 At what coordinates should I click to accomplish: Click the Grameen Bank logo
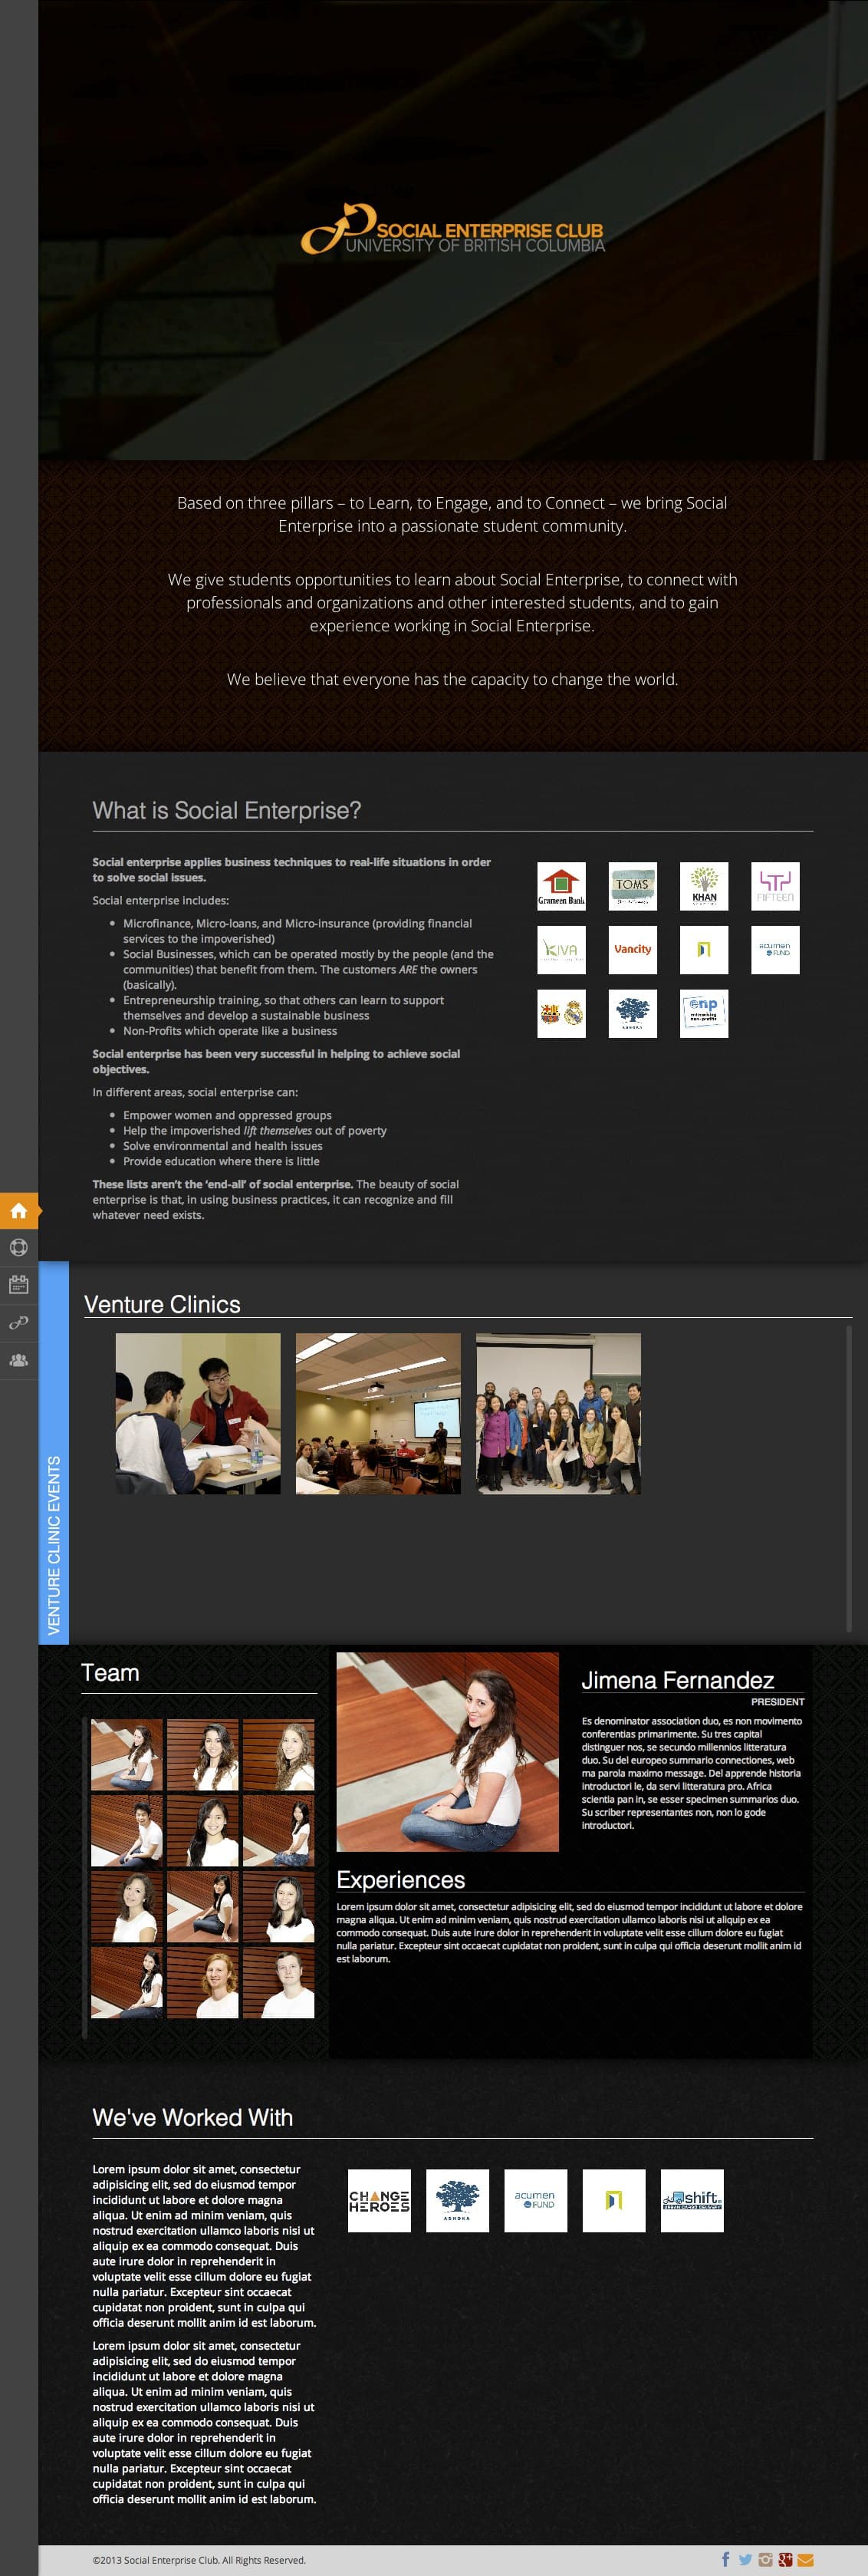[561, 886]
